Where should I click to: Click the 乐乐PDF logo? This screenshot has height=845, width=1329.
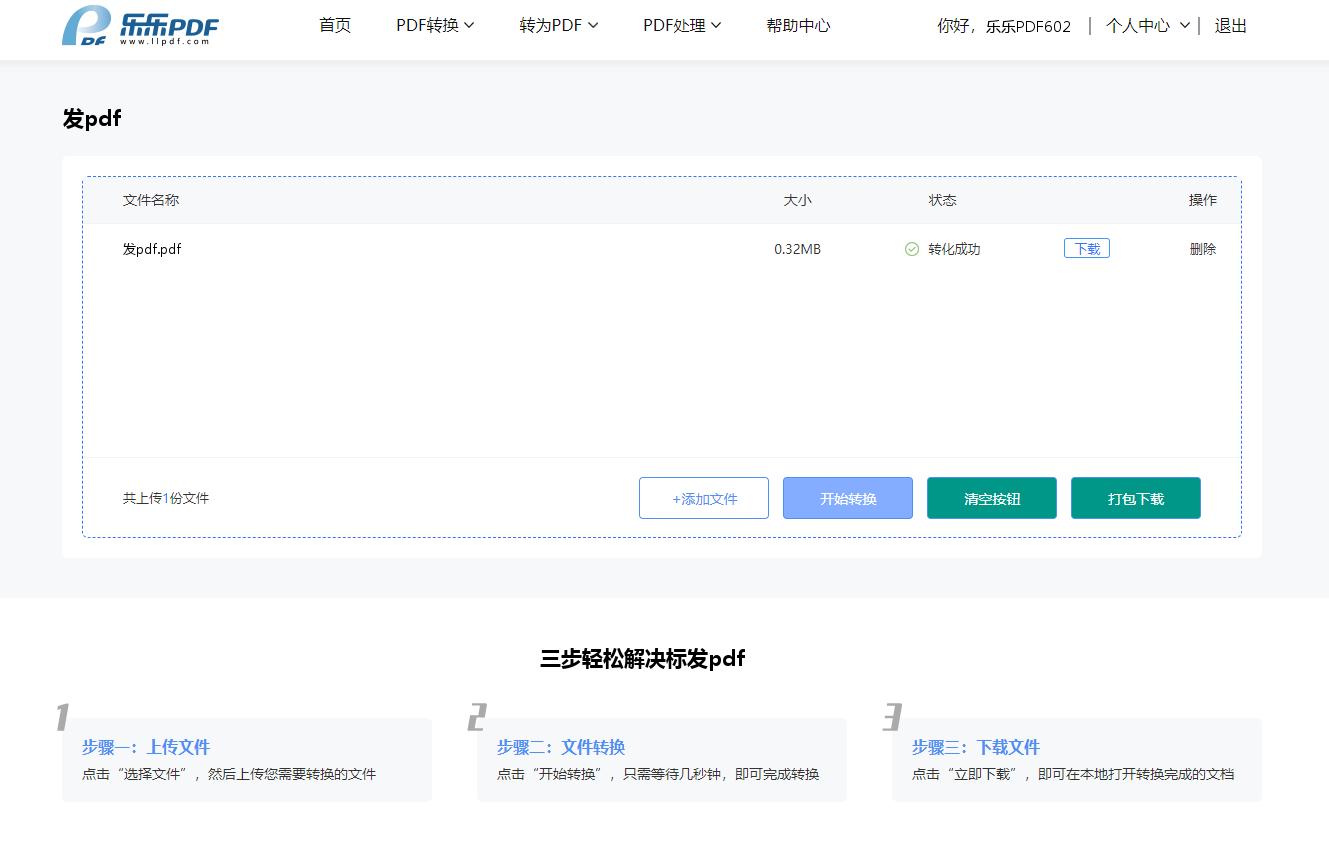pyautogui.click(x=139, y=26)
